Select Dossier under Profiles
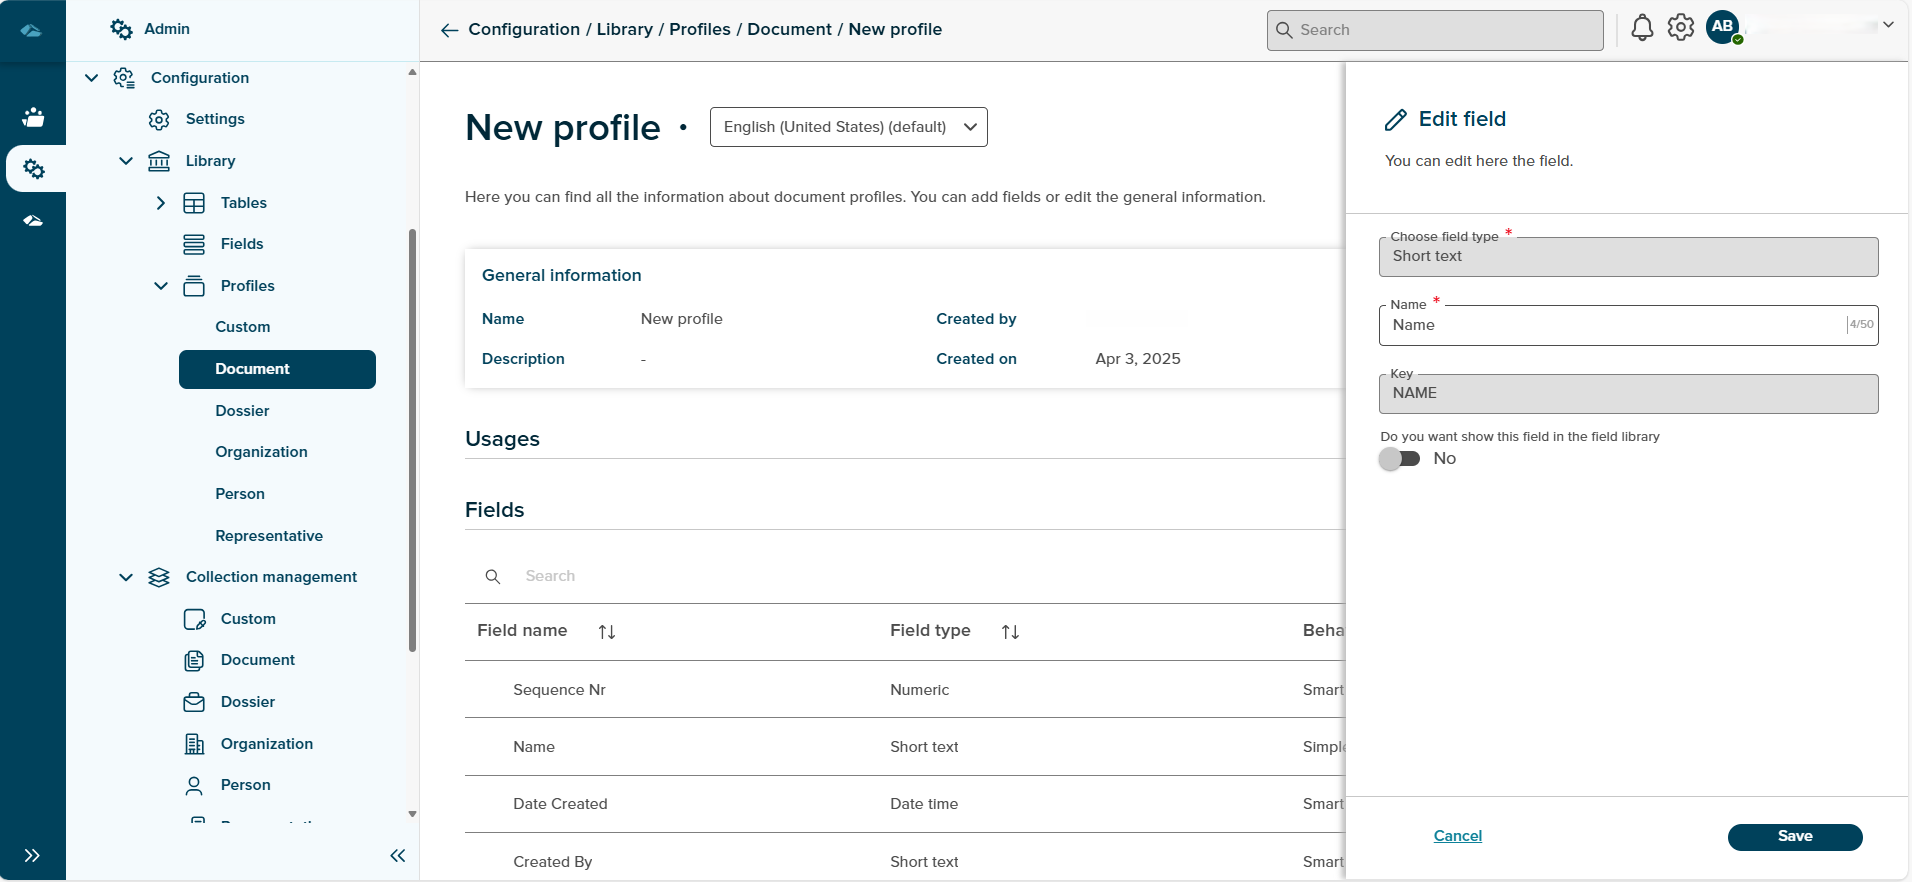This screenshot has height=882, width=1912. (242, 411)
